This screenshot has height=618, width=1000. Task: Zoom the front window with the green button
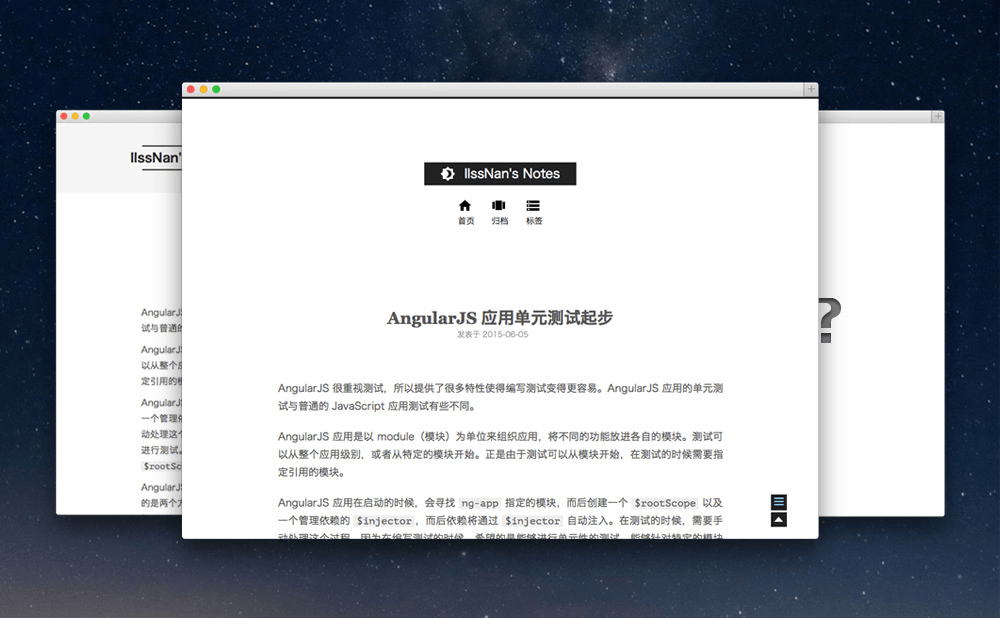pos(216,89)
